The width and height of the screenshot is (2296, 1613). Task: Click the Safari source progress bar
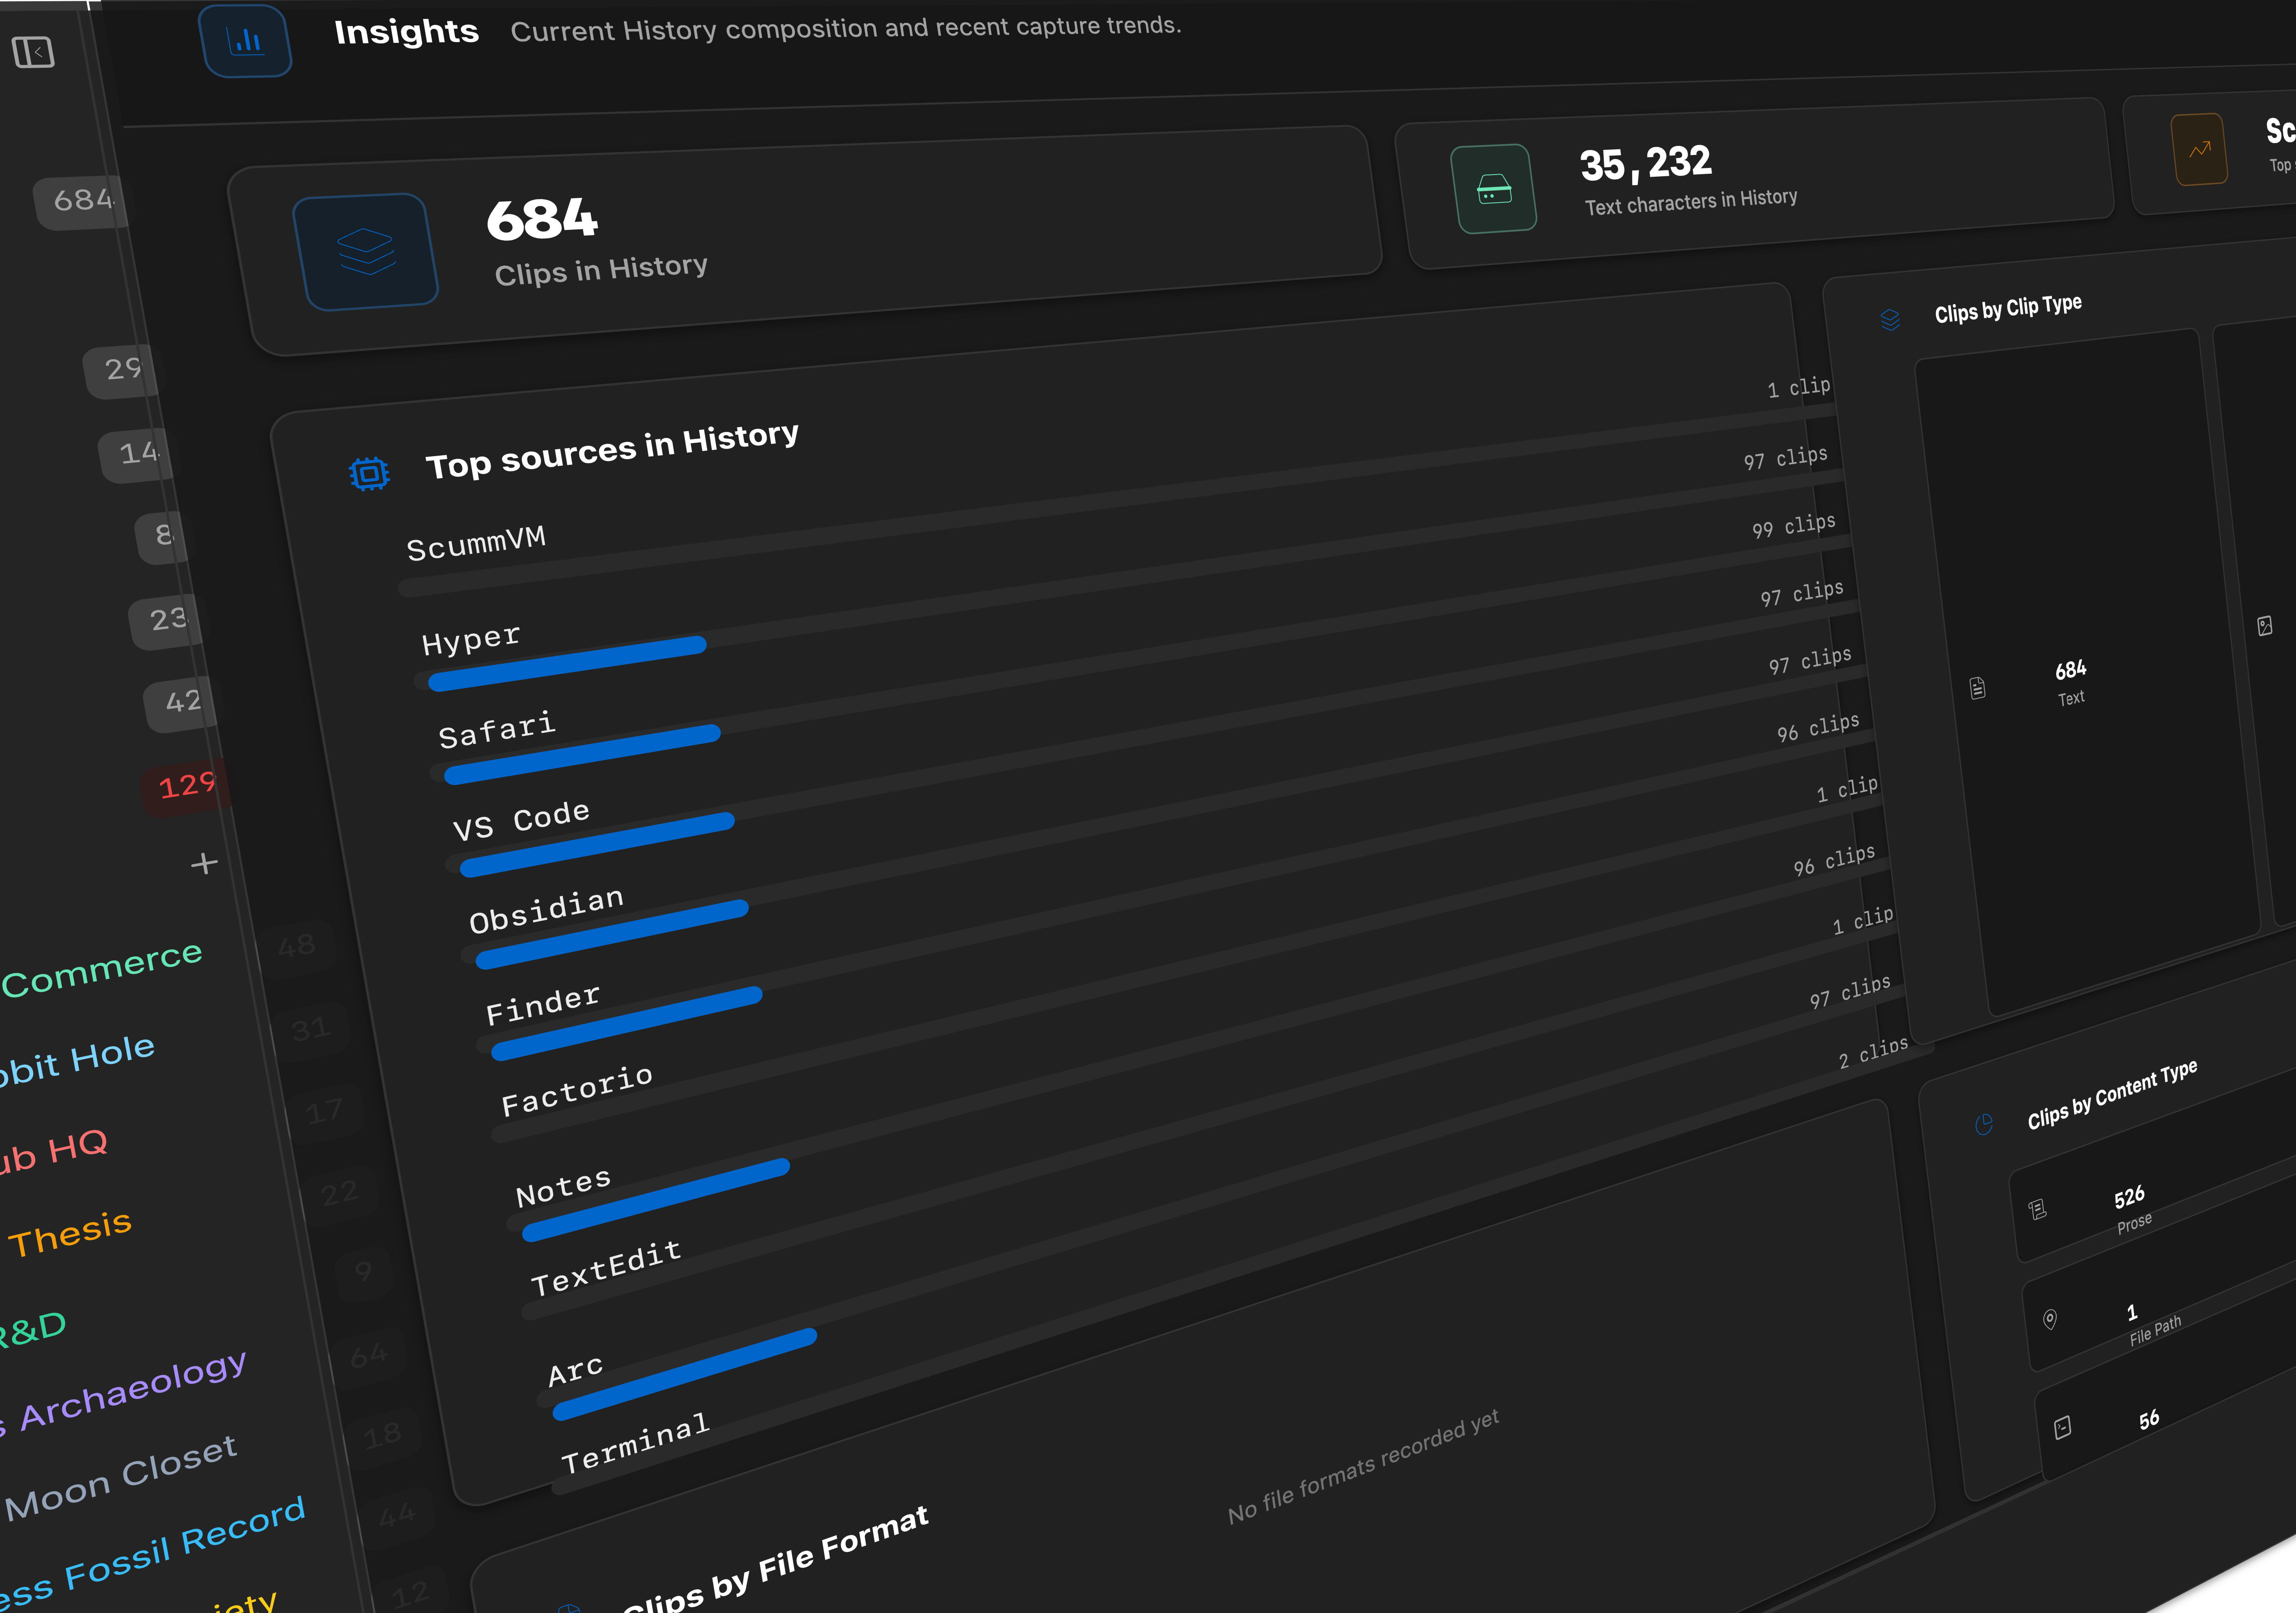pyautogui.click(x=582, y=754)
